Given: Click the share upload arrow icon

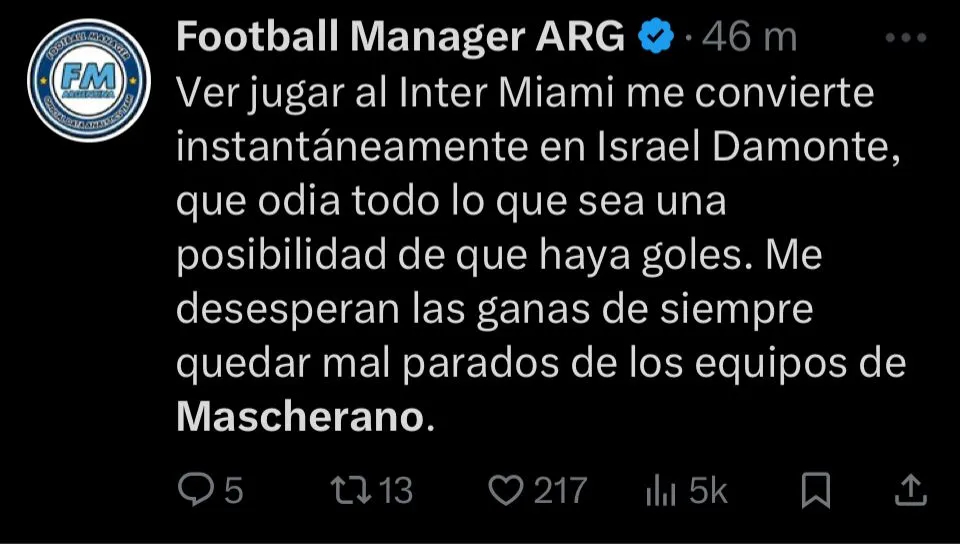Looking at the screenshot, I should tap(909, 490).
